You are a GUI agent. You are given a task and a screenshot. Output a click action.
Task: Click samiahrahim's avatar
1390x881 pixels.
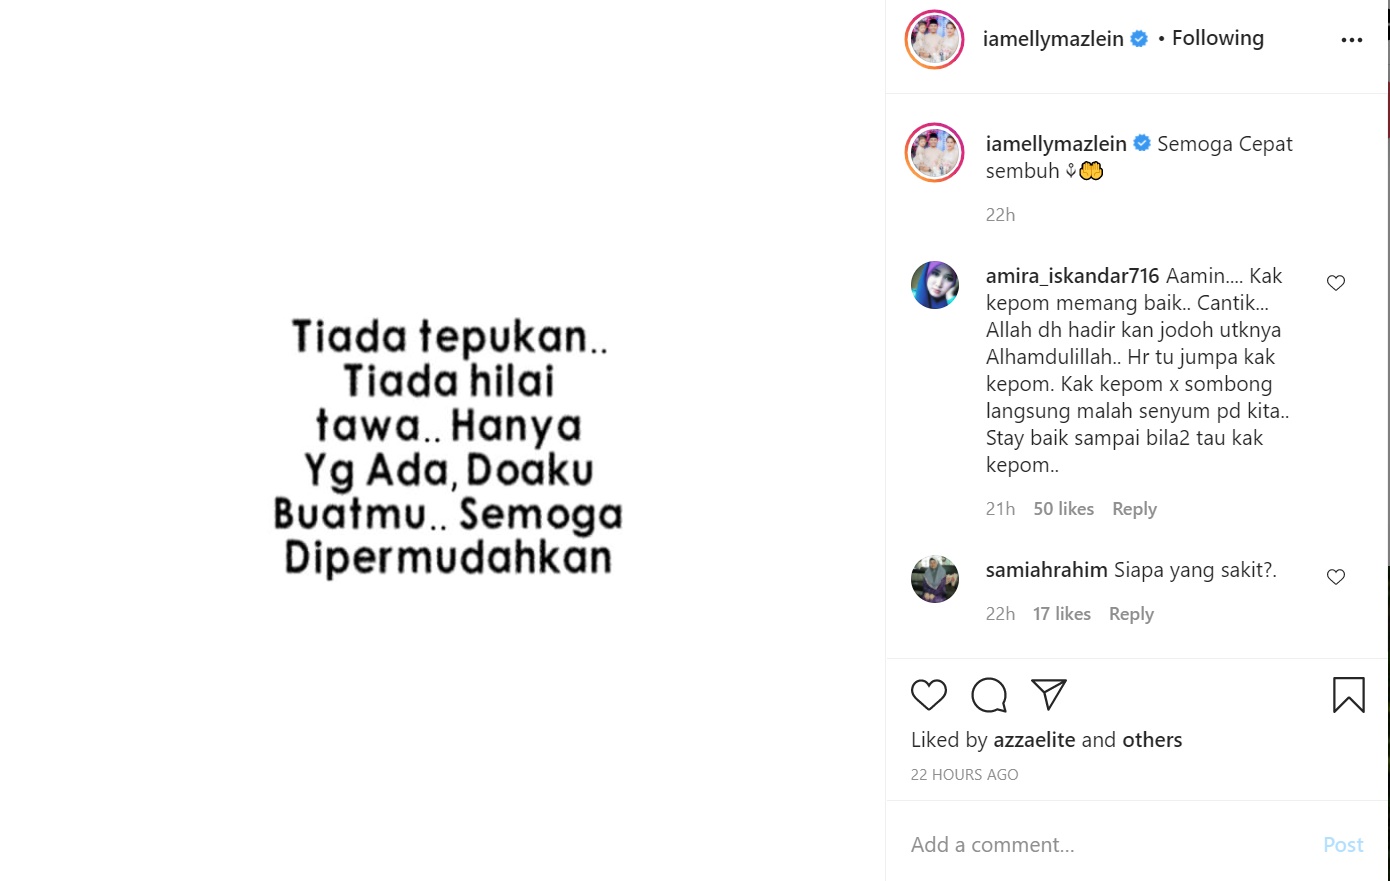tap(935, 579)
